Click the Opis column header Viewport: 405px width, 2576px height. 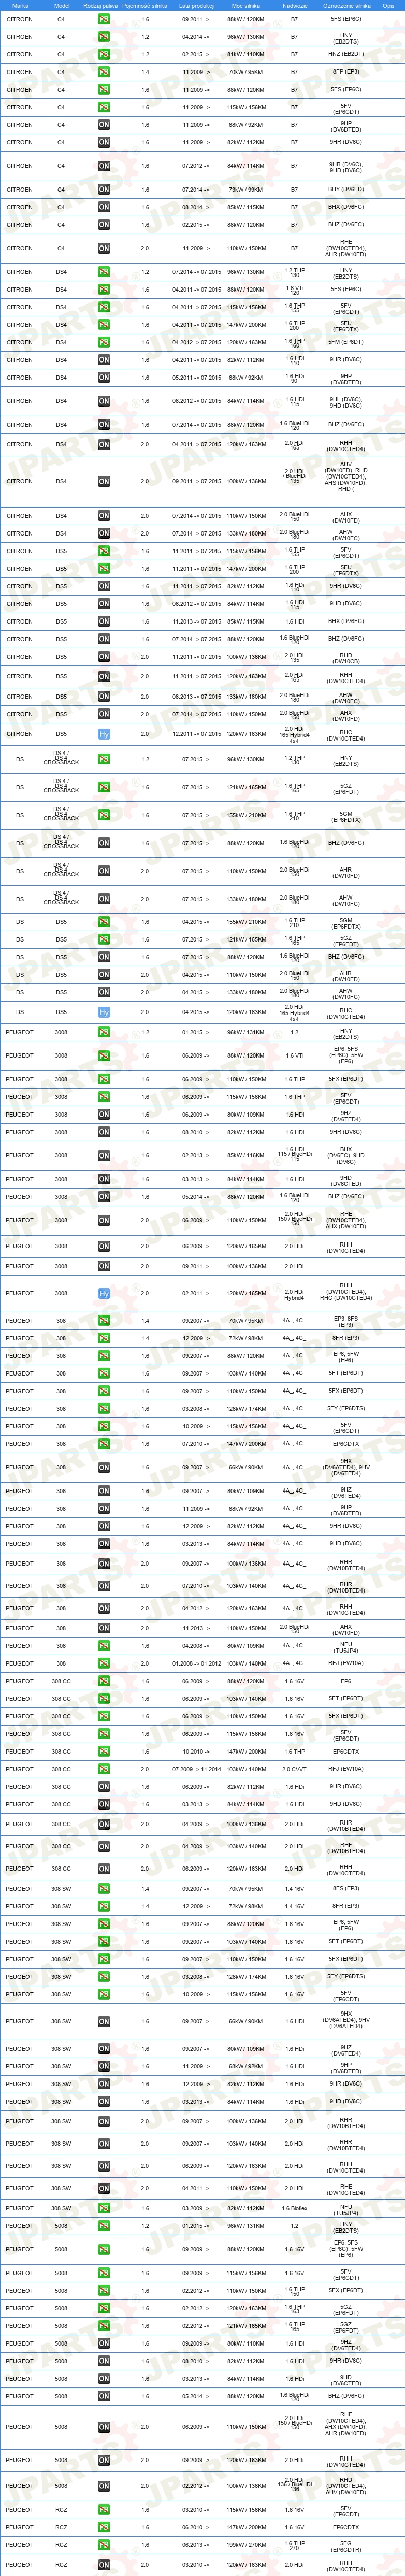point(388,5)
